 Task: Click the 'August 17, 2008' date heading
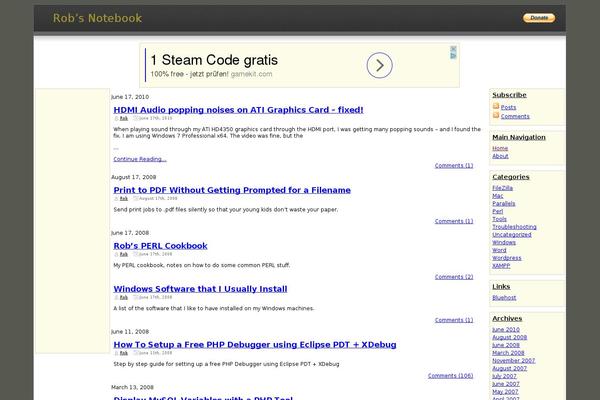tap(134, 177)
